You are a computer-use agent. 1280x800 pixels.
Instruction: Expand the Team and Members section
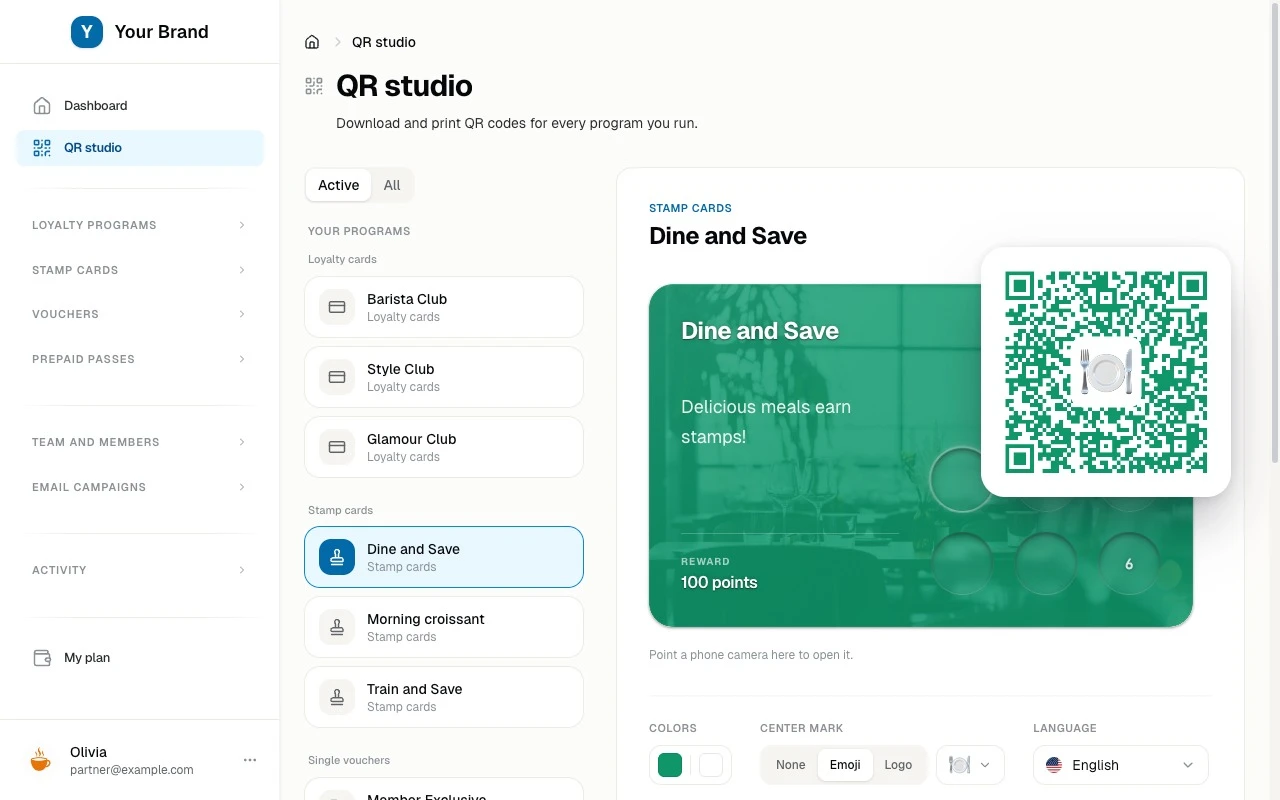tap(140, 442)
